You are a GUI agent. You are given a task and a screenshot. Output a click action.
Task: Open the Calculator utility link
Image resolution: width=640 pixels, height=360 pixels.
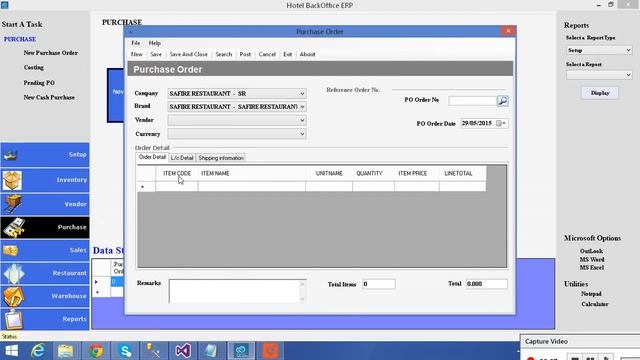(595, 304)
